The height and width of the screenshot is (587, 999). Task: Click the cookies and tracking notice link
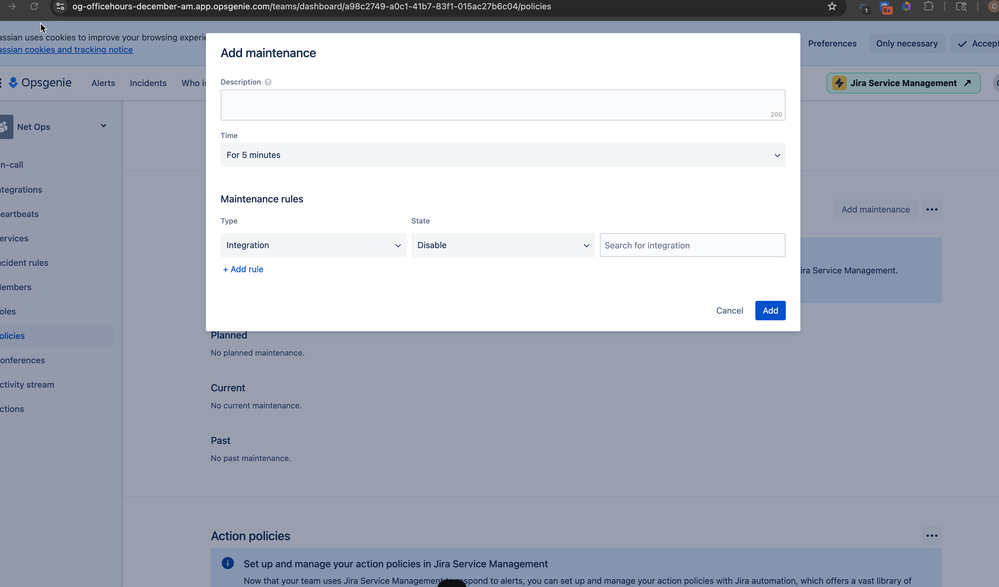[66, 50]
